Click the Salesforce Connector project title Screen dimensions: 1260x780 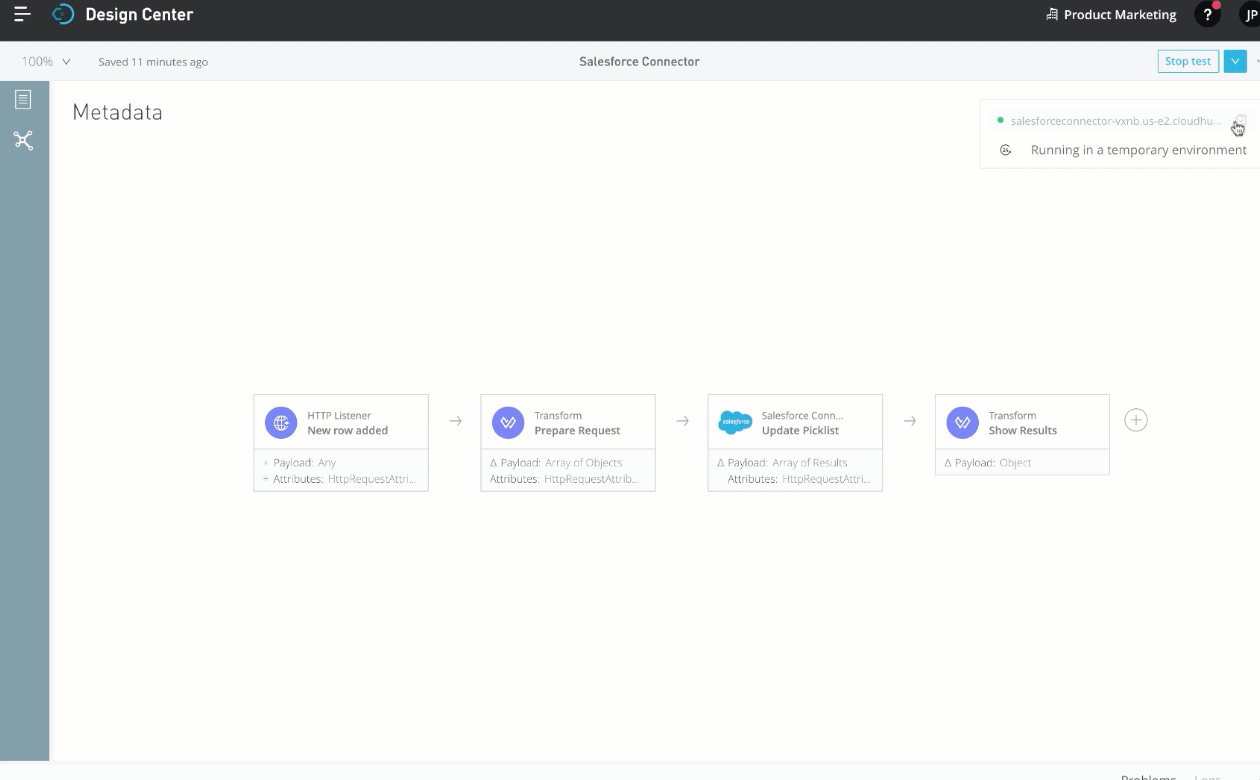coord(639,61)
